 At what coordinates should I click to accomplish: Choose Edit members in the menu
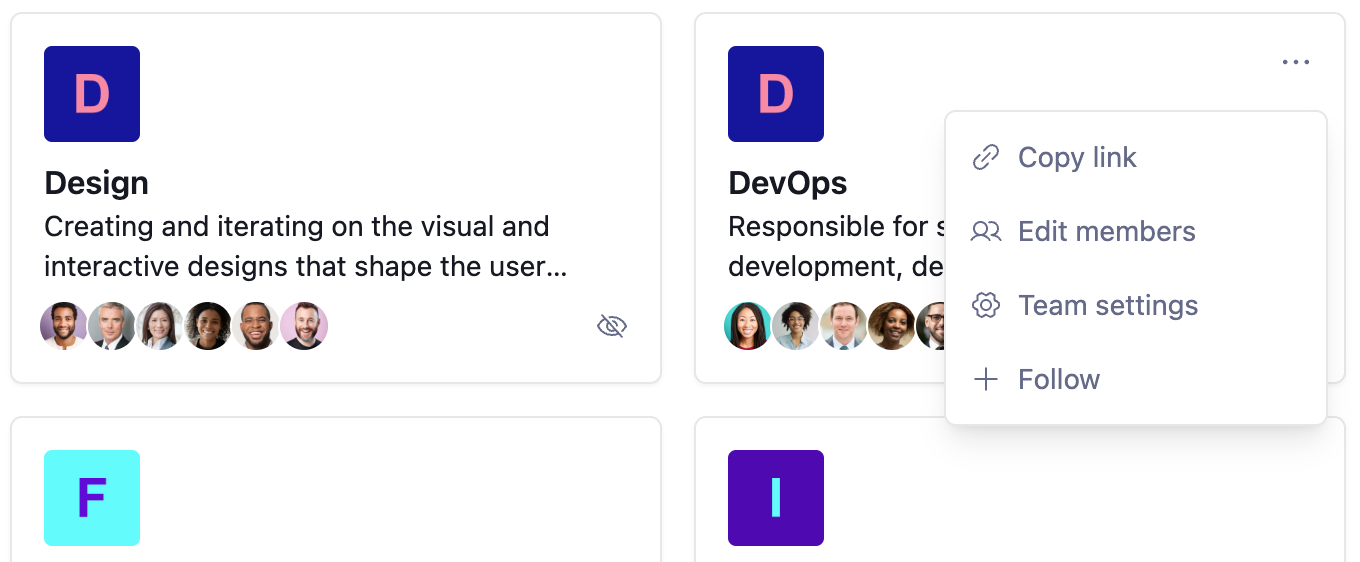[x=1136, y=231]
